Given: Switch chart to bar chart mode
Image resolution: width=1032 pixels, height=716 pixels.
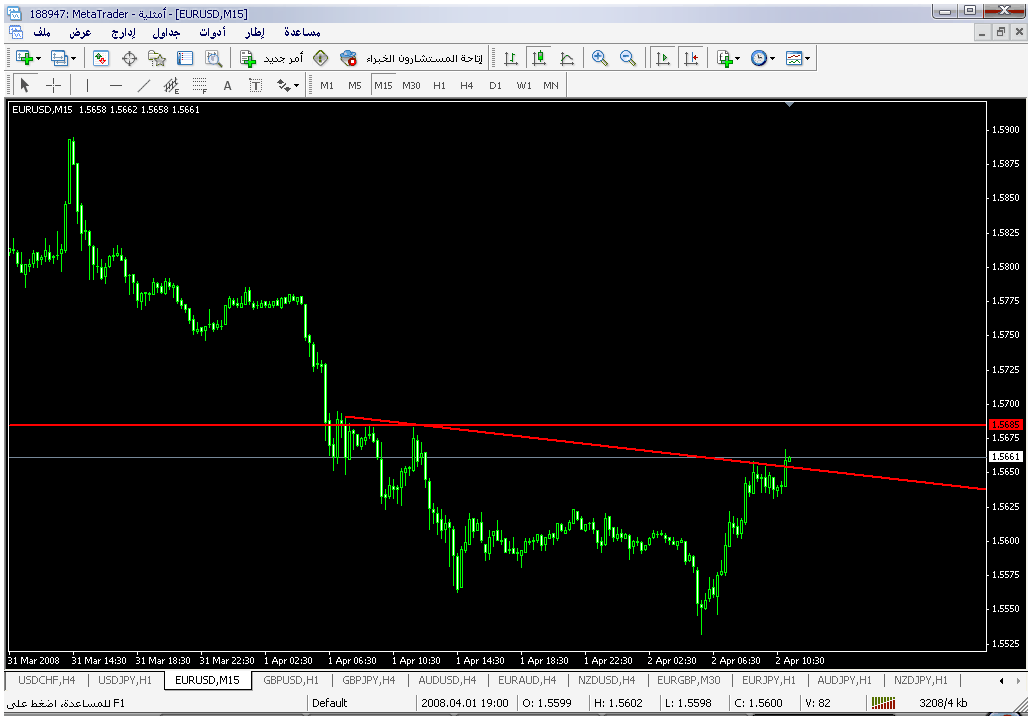Looking at the screenshot, I should (511, 59).
